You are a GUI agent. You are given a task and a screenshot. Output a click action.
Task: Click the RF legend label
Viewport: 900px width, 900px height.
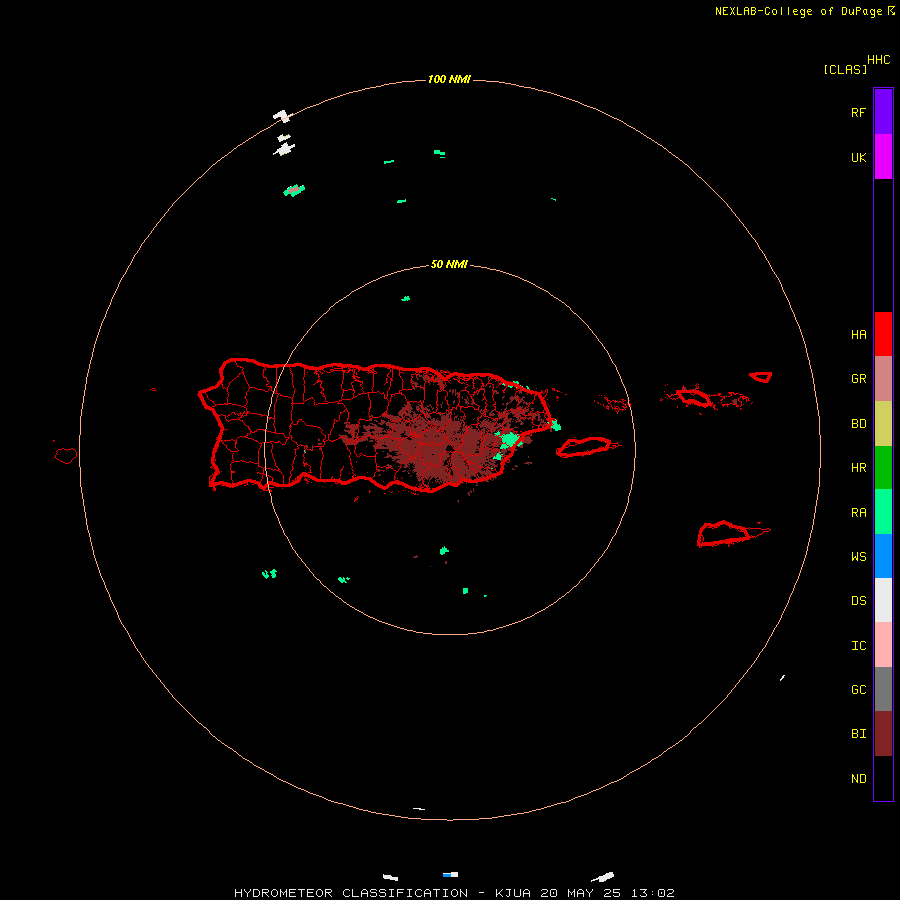point(858,112)
